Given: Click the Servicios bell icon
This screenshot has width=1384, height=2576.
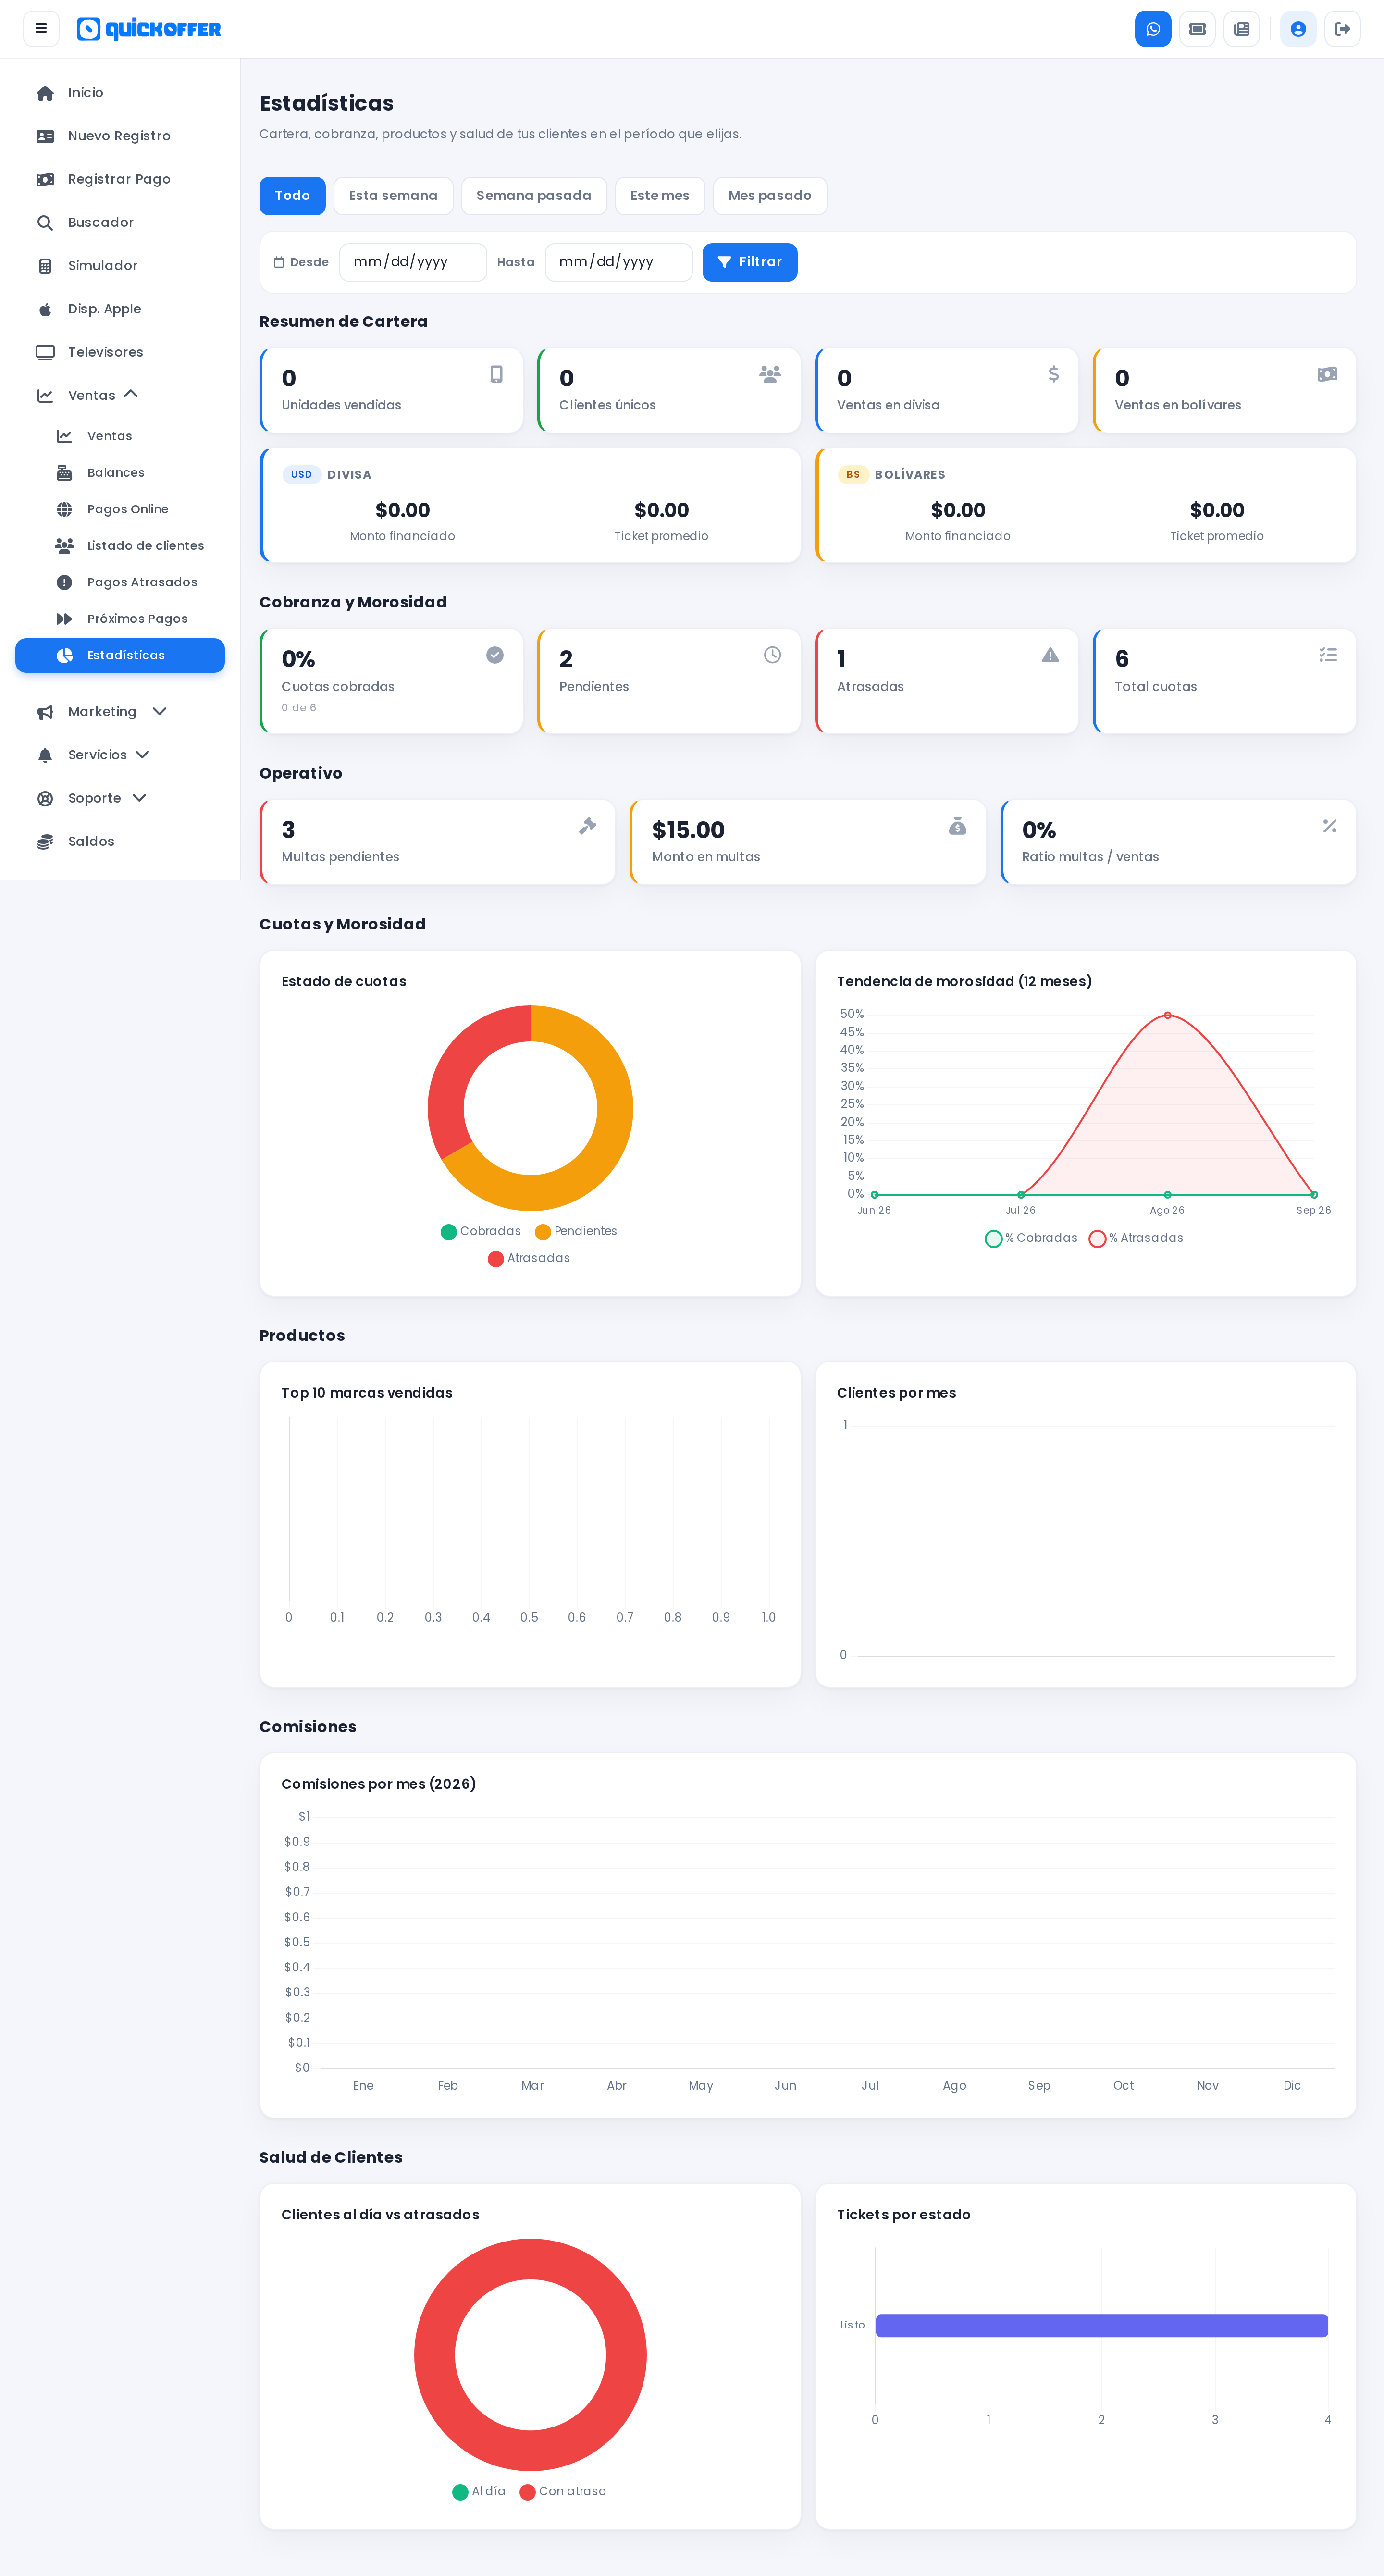Looking at the screenshot, I should point(45,755).
